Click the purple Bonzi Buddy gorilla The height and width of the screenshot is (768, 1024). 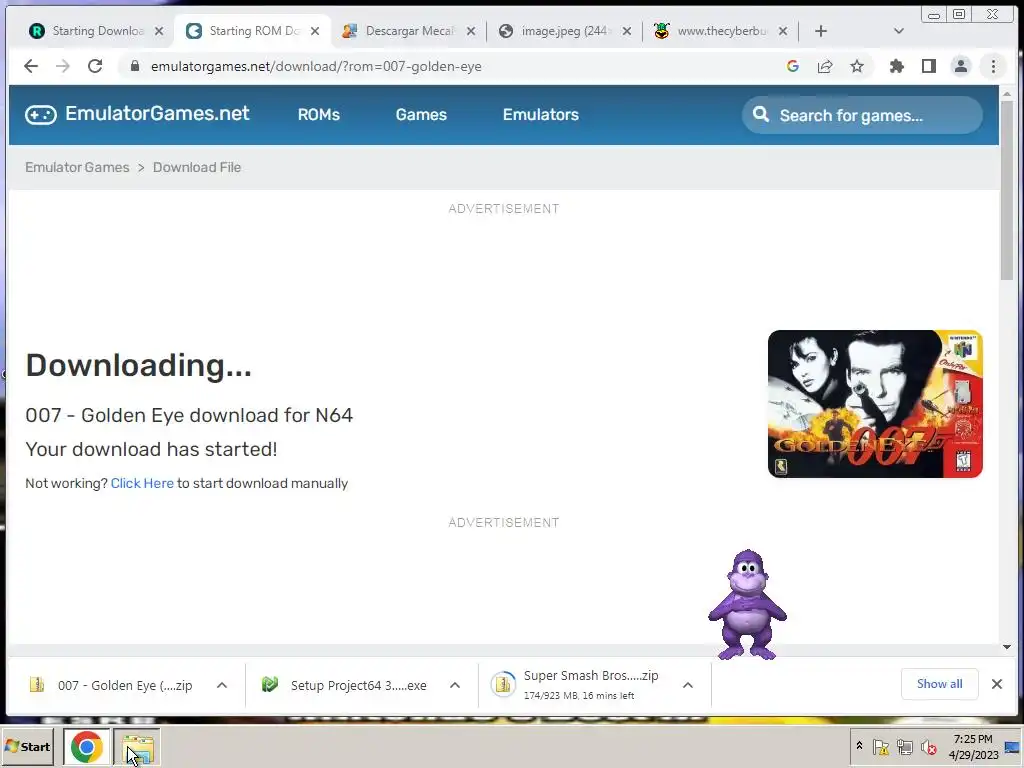(x=748, y=605)
